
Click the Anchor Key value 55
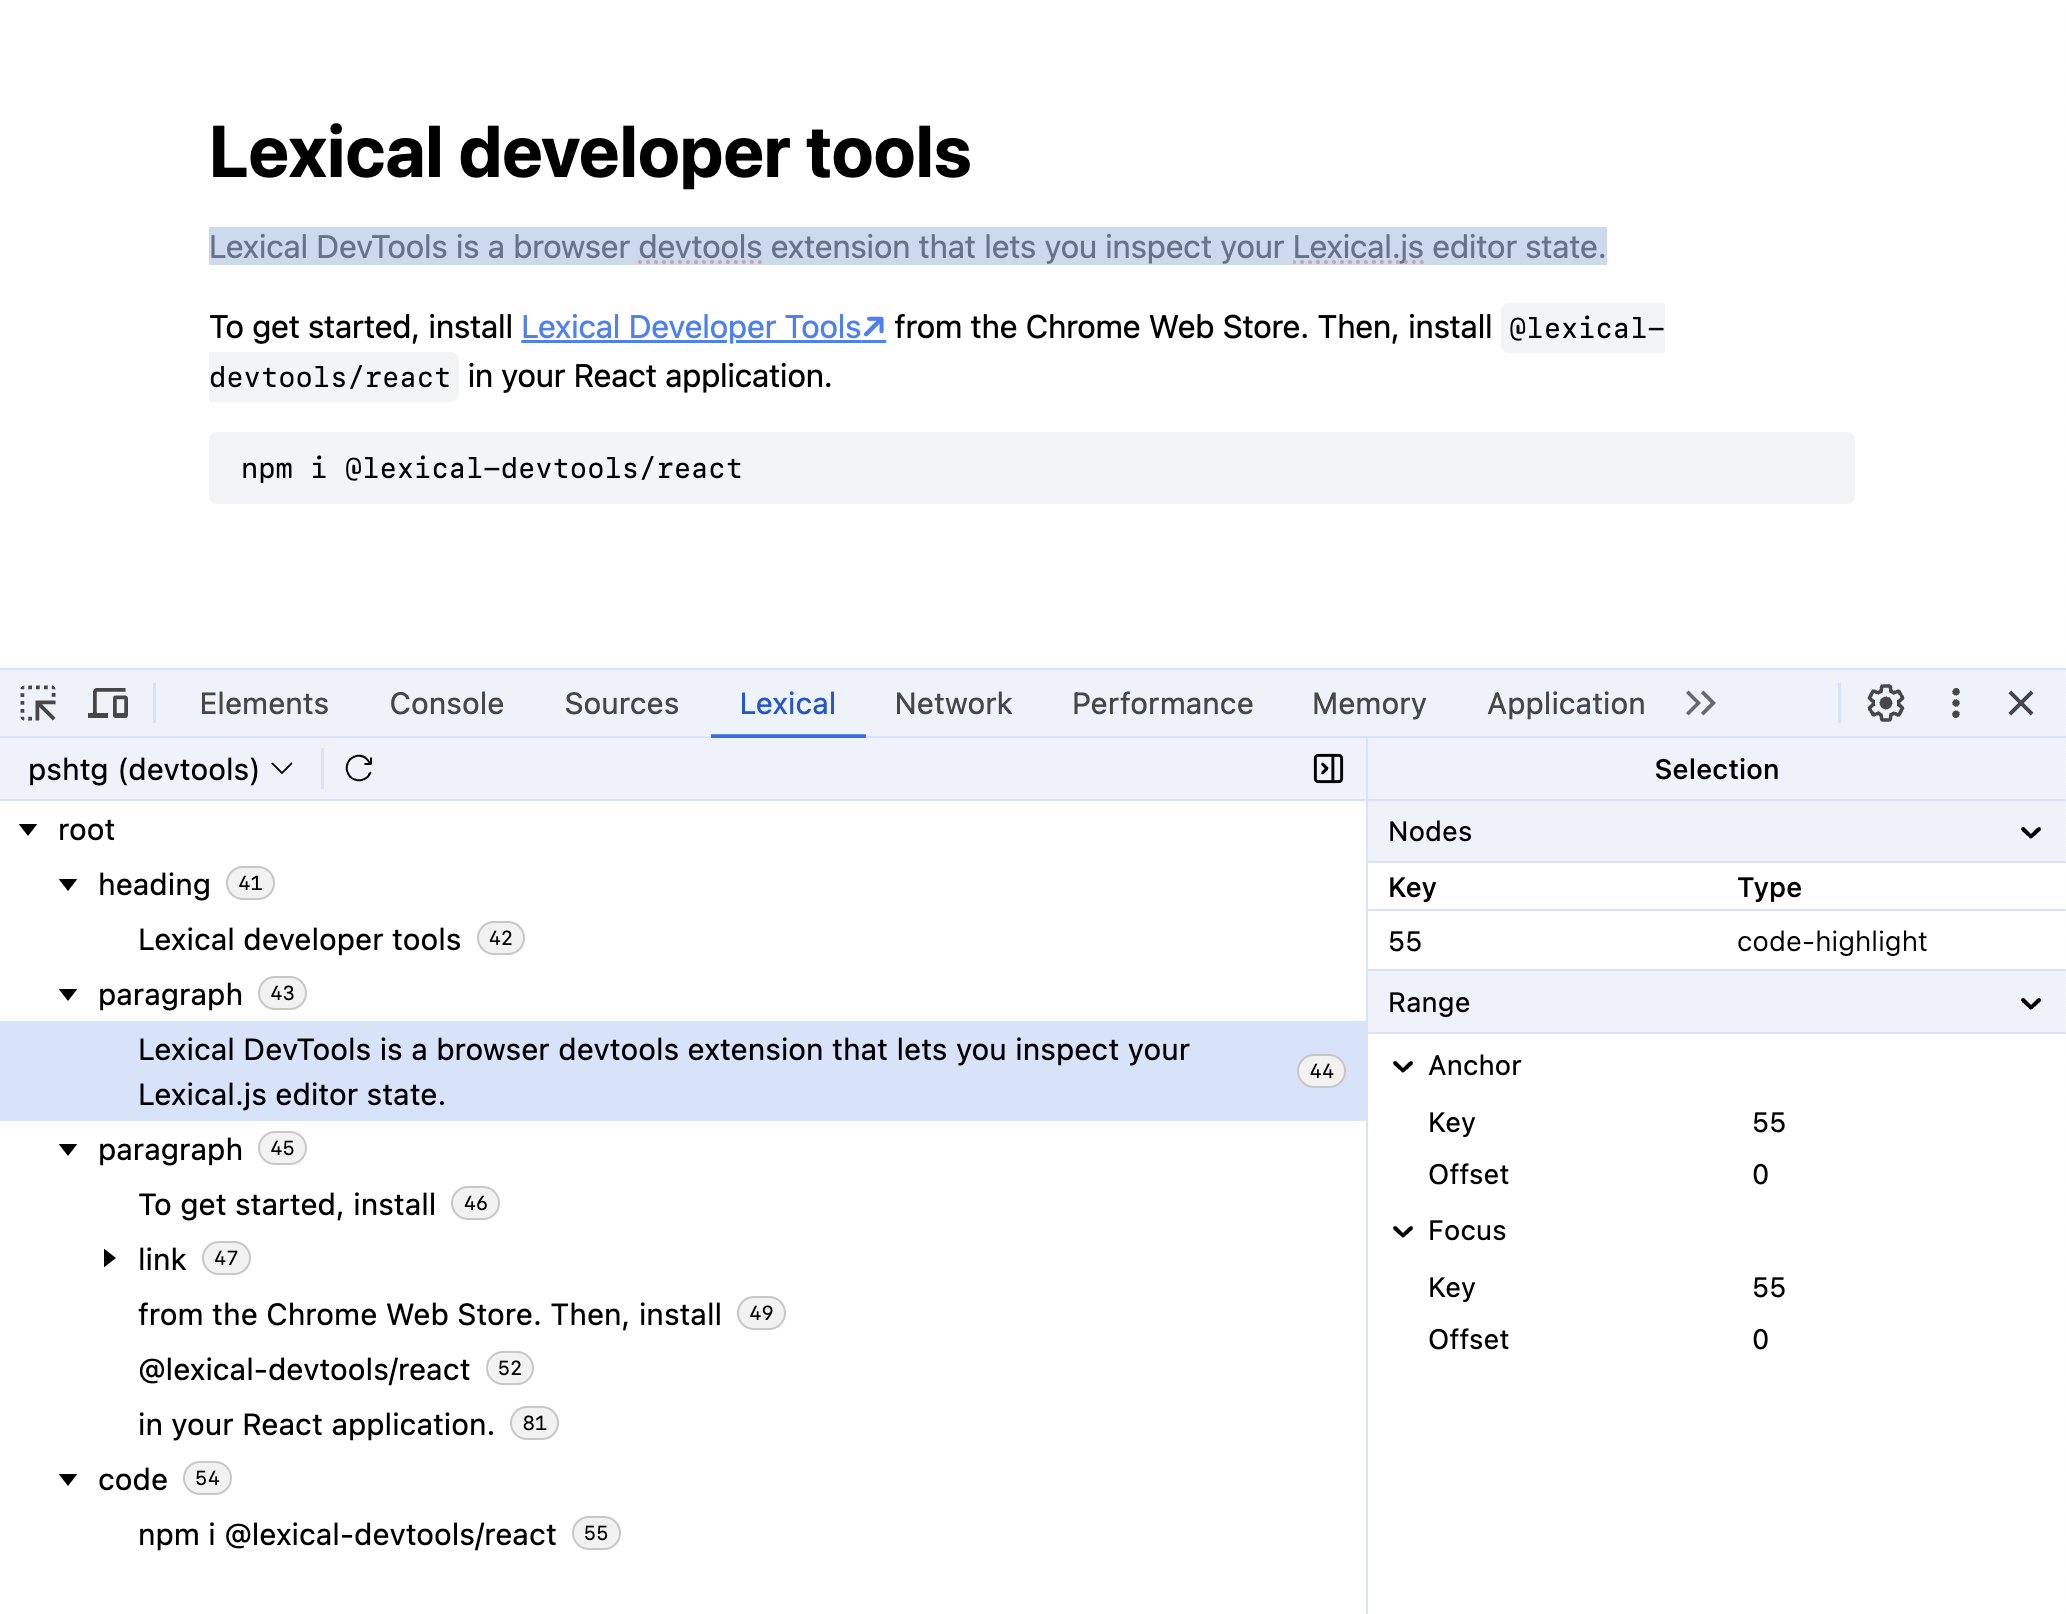(1768, 1122)
